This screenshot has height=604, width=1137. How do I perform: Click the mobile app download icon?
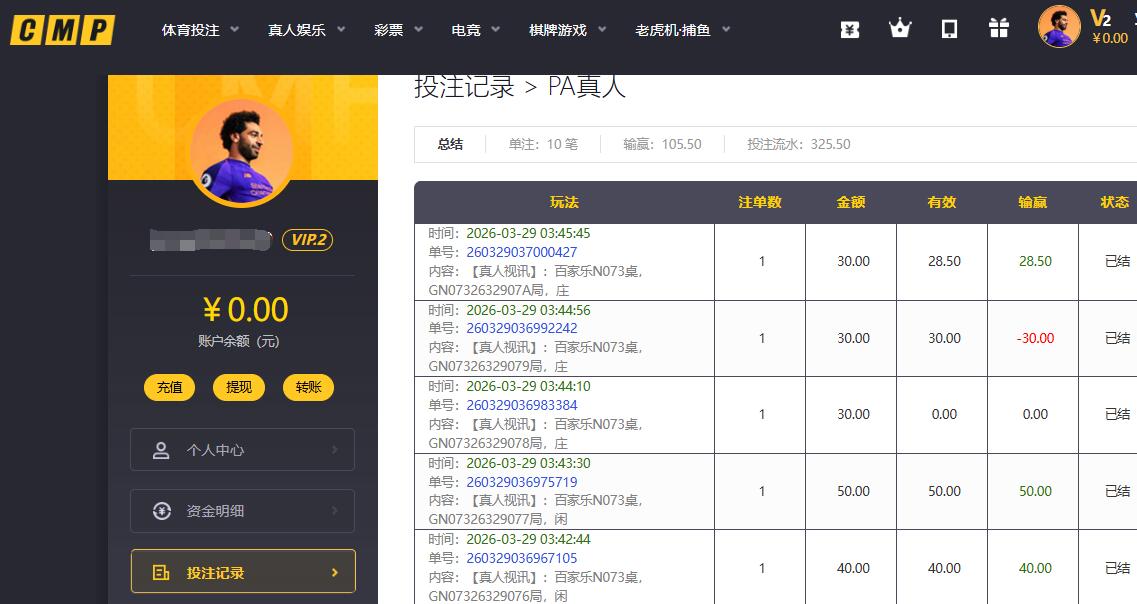(x=949, y=29)
